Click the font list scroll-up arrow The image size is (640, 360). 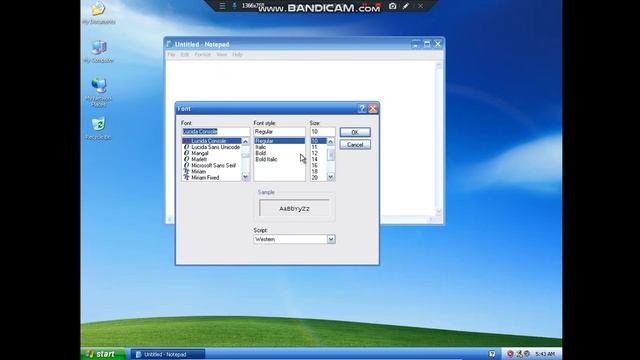(245, 141)
